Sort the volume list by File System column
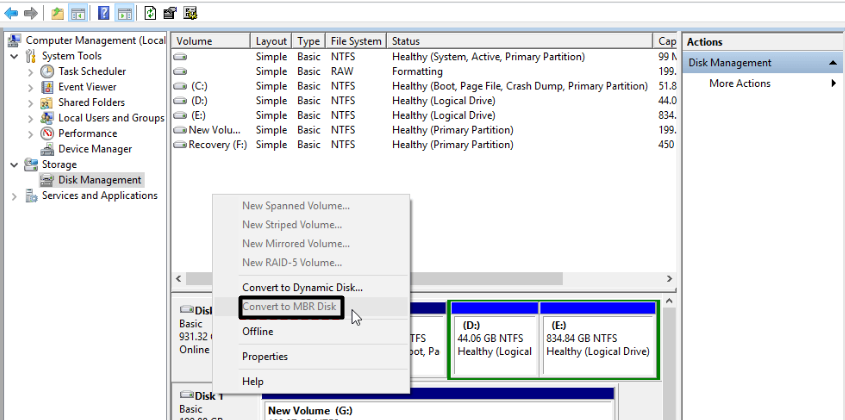 click(x=356, y=41)
